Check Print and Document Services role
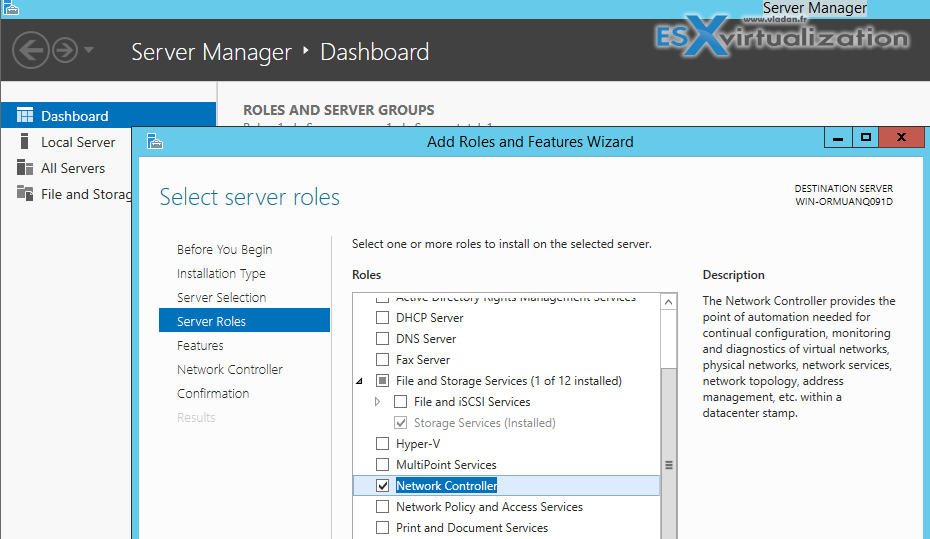The width and height of the screenshot is (930, 539). [383, 527]
